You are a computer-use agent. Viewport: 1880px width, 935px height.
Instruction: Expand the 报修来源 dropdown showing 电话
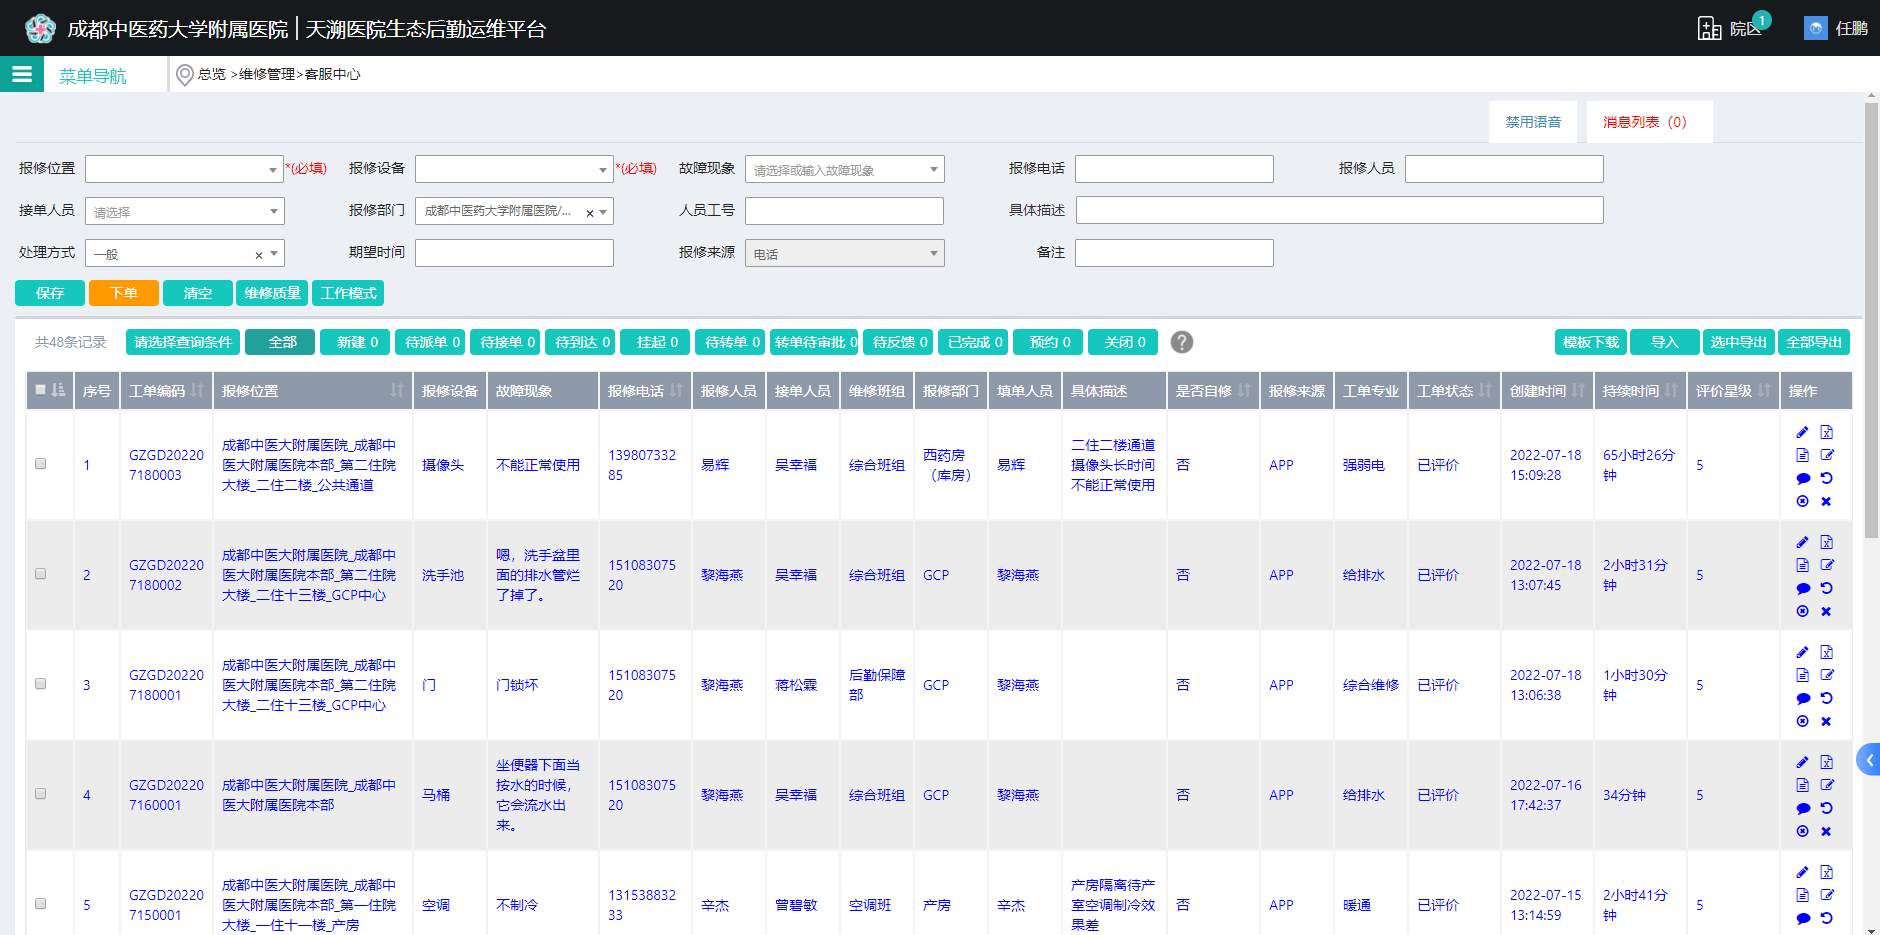[843, 252]
